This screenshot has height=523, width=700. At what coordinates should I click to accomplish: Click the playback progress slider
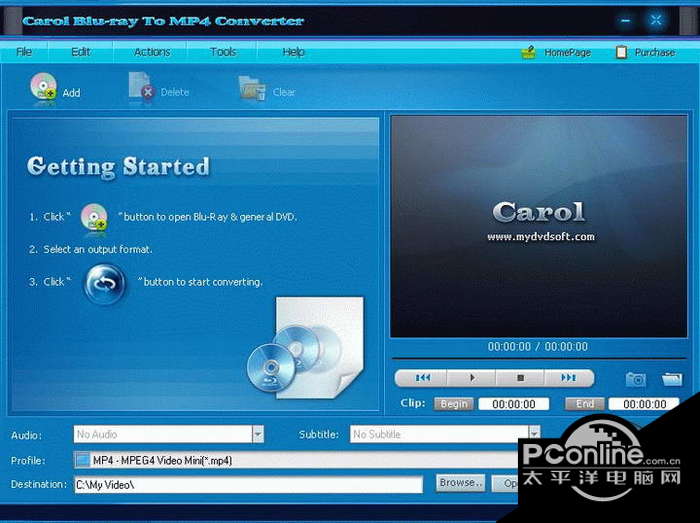[x=539, y=358]
